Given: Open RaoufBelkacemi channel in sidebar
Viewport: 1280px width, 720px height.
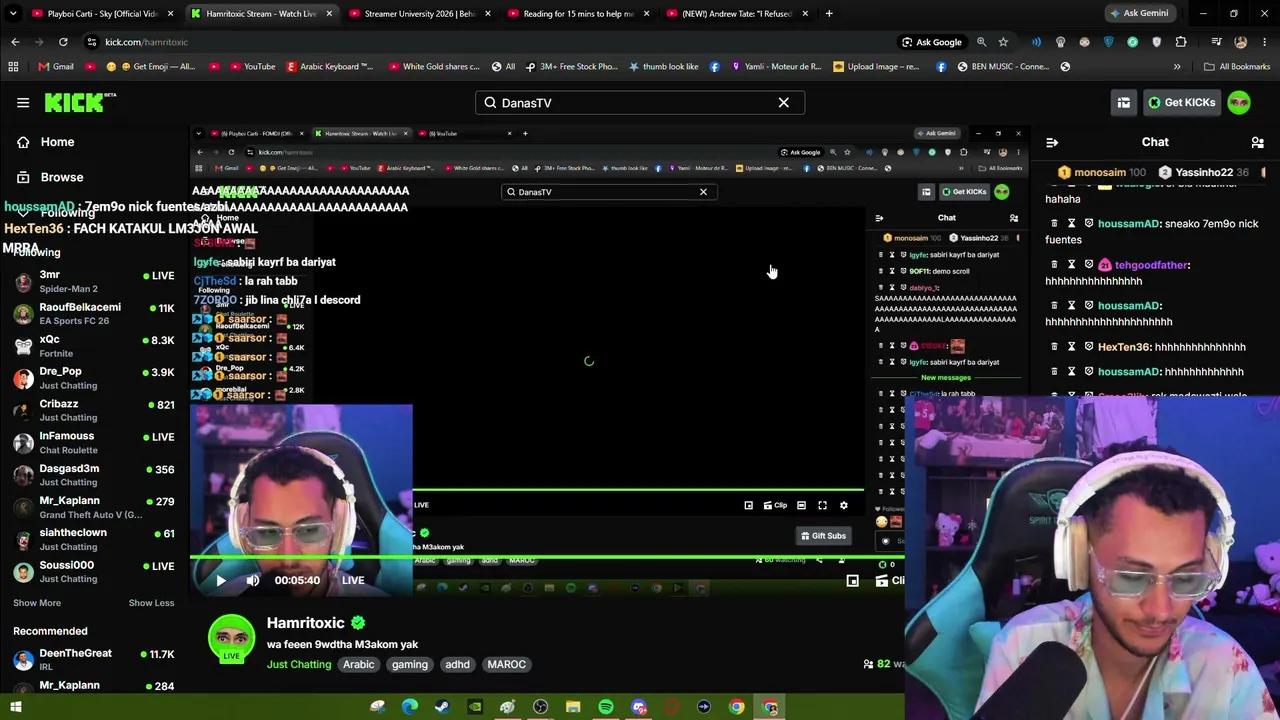Looking at the screenshot, I should point(94,314).
